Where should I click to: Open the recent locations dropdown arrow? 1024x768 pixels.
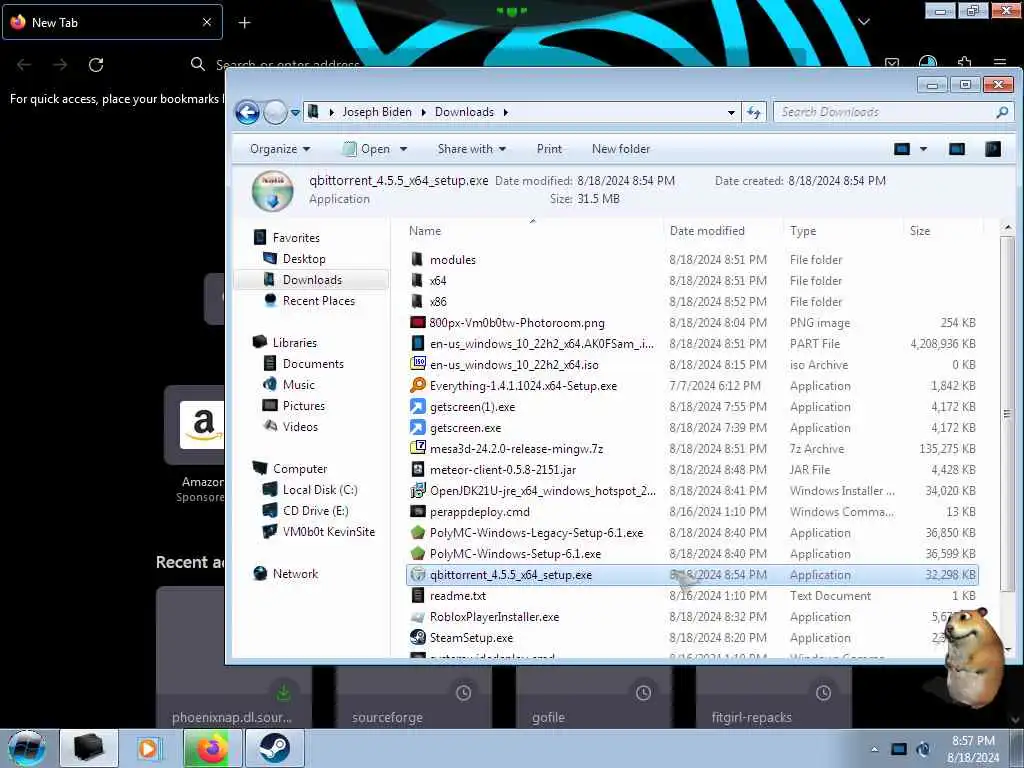coord(295,112)
